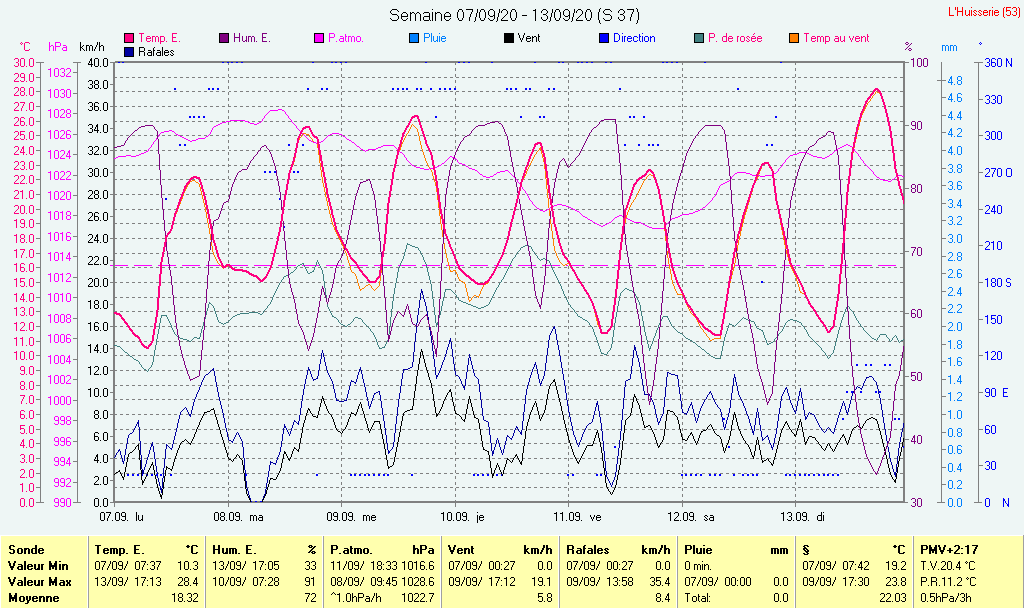The height and width of the screenshot is (608, 1024).
Task: Click the Temp au vent legend label
Action: [x=836, y=39]
